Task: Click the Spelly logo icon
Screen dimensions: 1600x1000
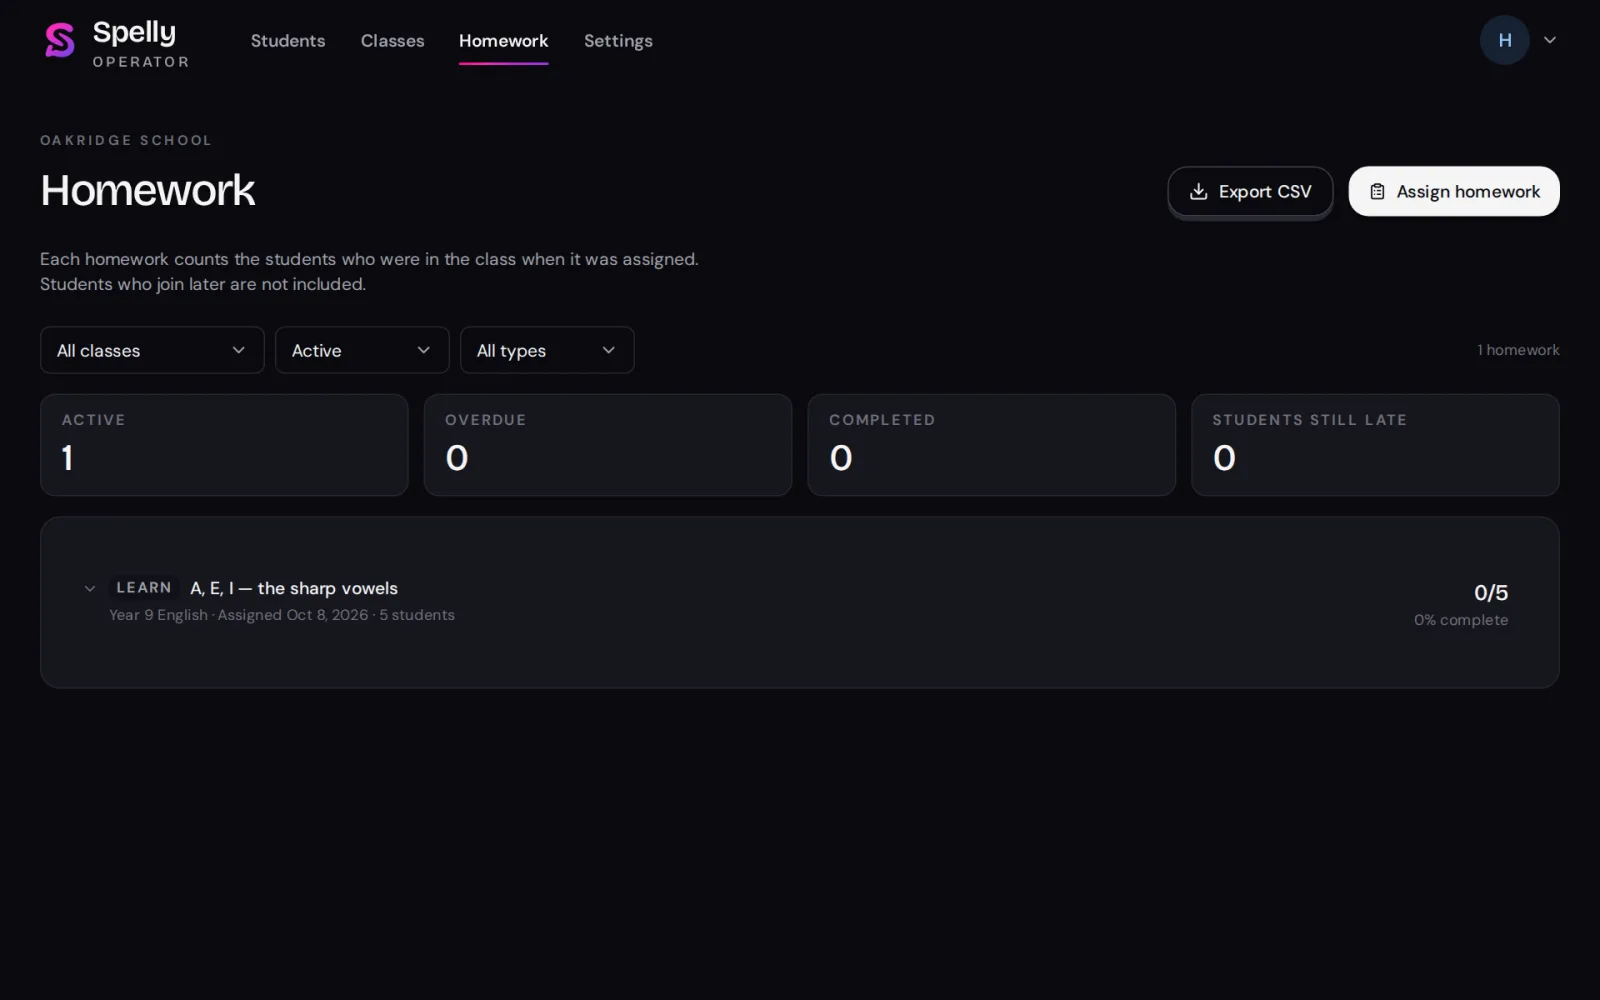Action: point(60,40)
